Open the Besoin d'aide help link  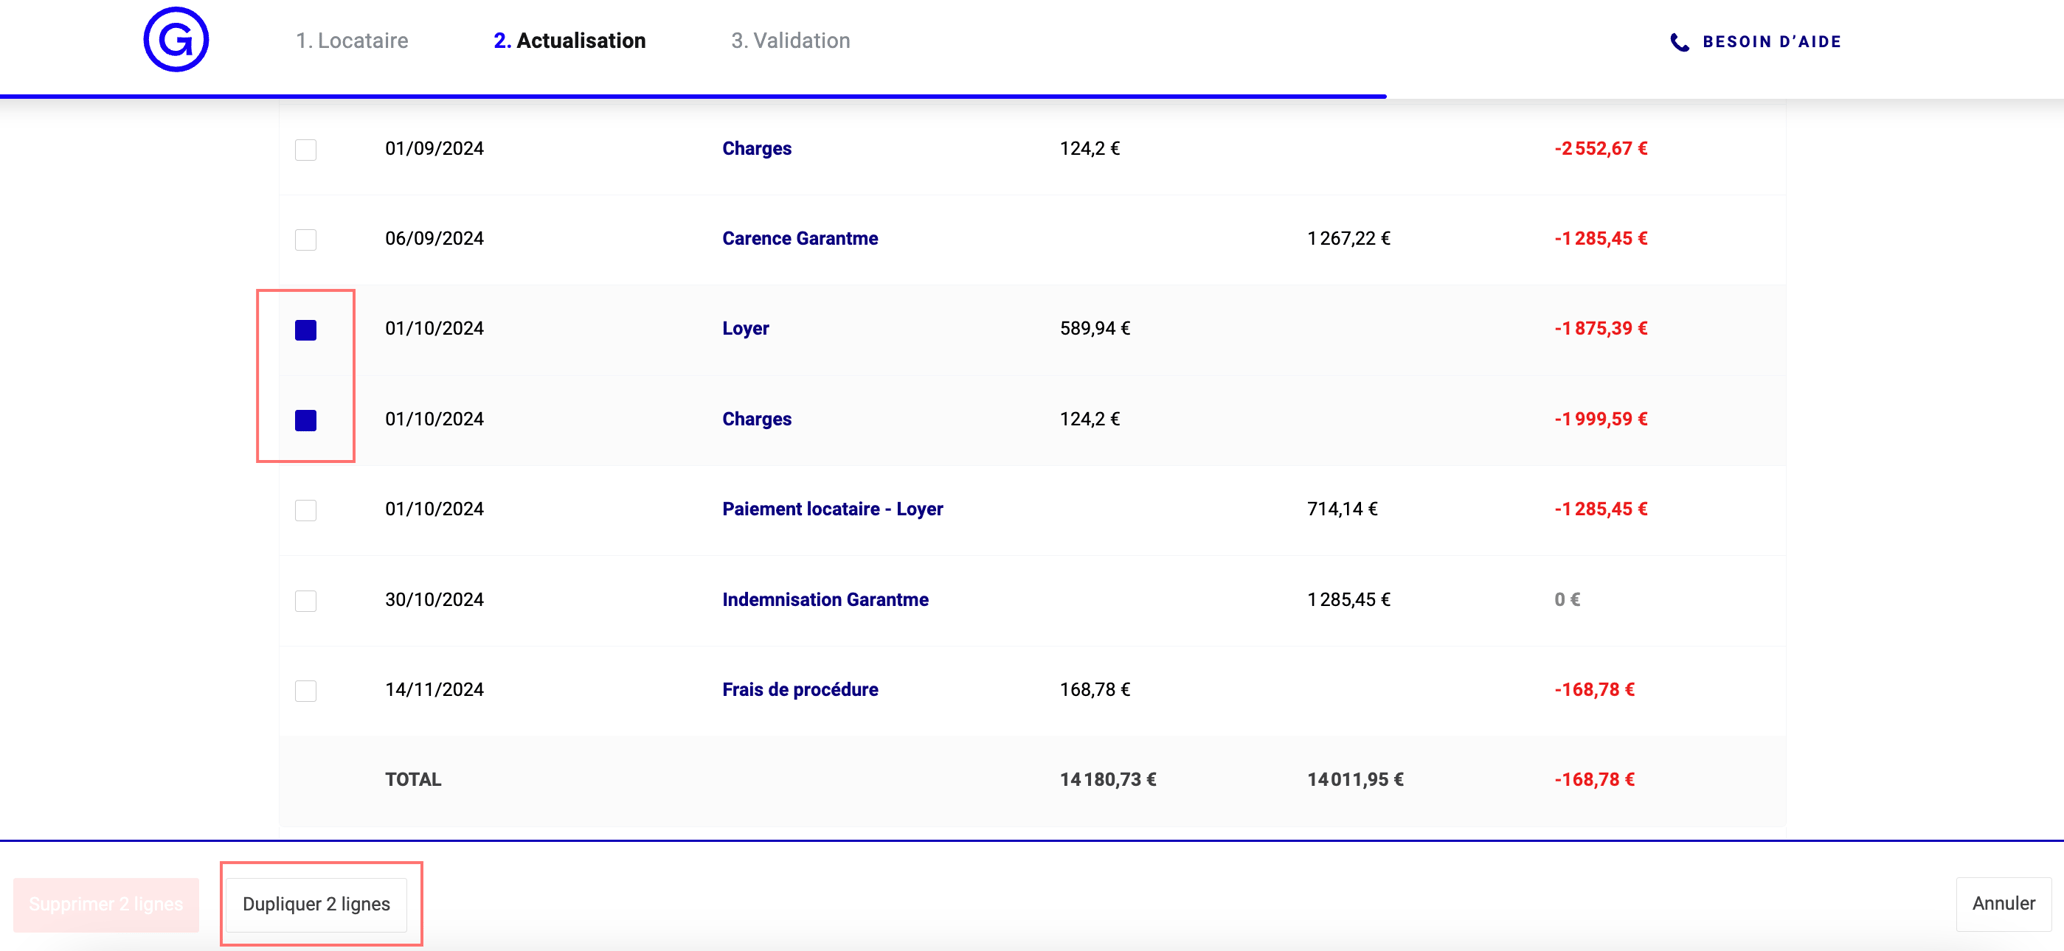point(1771,42)
